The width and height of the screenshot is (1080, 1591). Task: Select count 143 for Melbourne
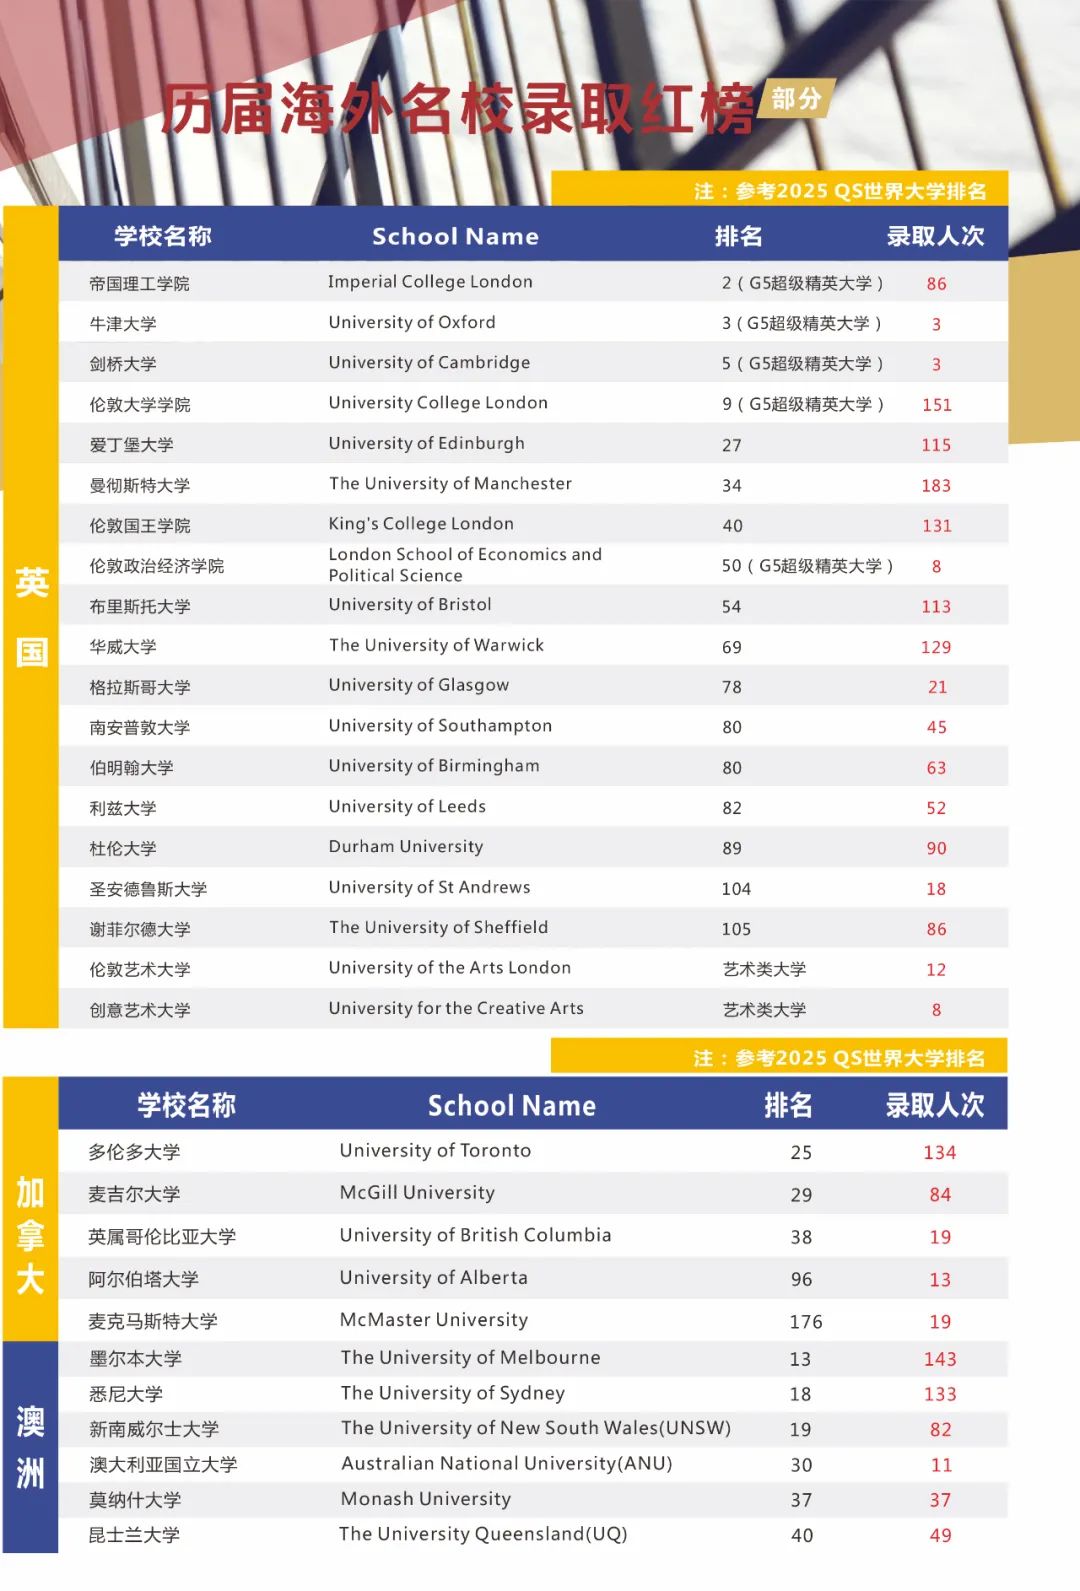click(940, 1359)
